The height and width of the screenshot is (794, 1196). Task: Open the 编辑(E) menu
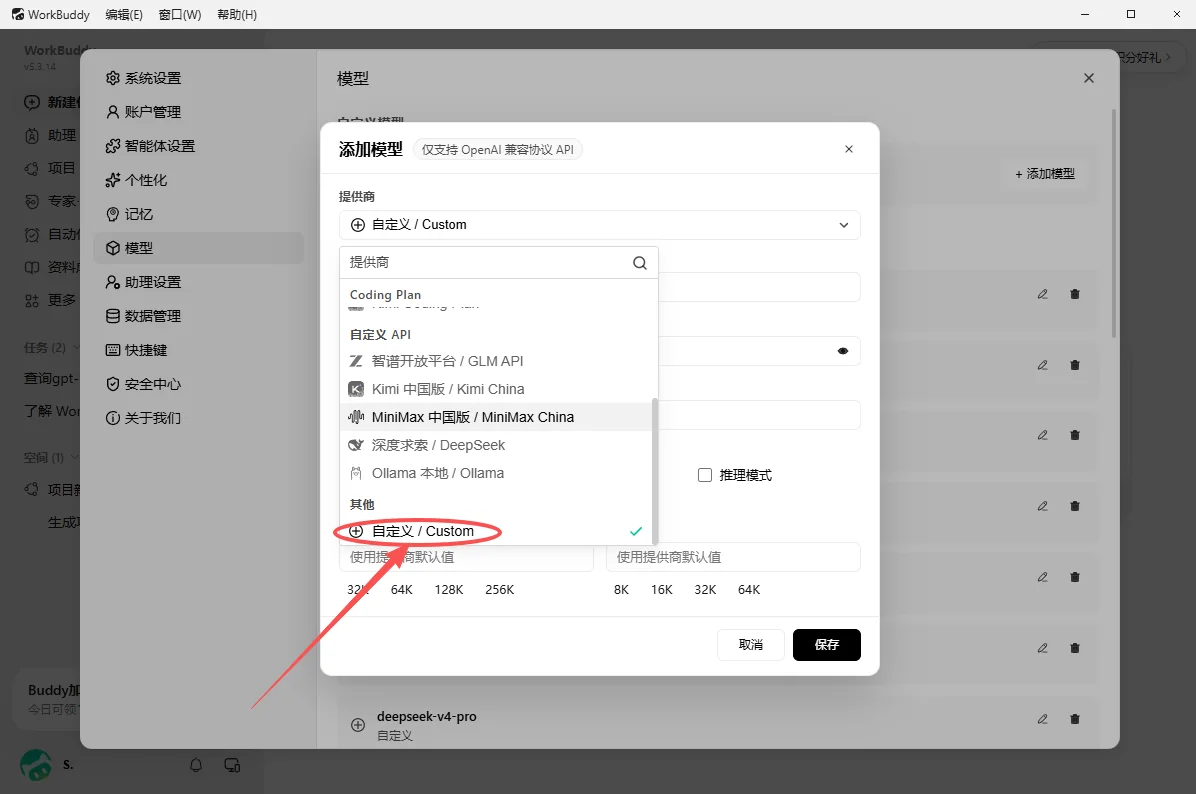[124, 14]
